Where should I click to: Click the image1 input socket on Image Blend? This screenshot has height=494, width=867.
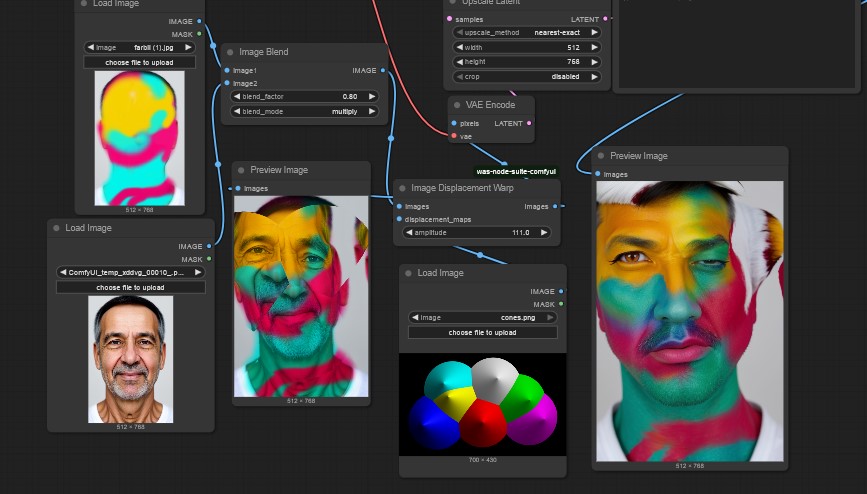click(227, 70)
